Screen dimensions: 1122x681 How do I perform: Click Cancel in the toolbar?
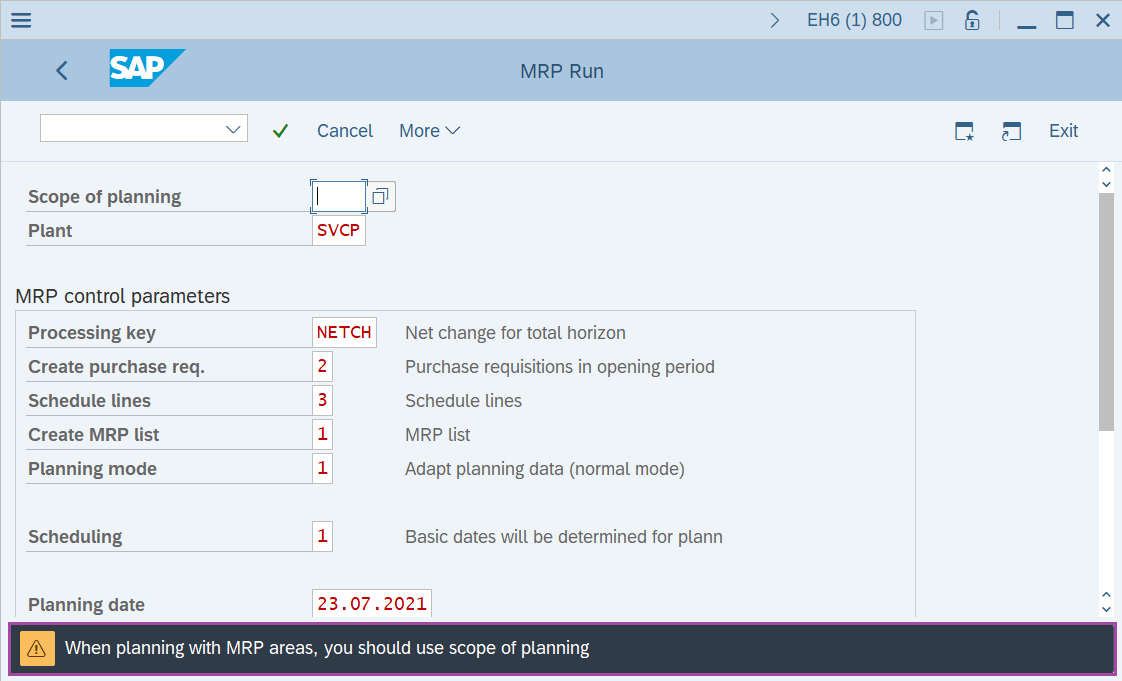[x=344, y=131]
